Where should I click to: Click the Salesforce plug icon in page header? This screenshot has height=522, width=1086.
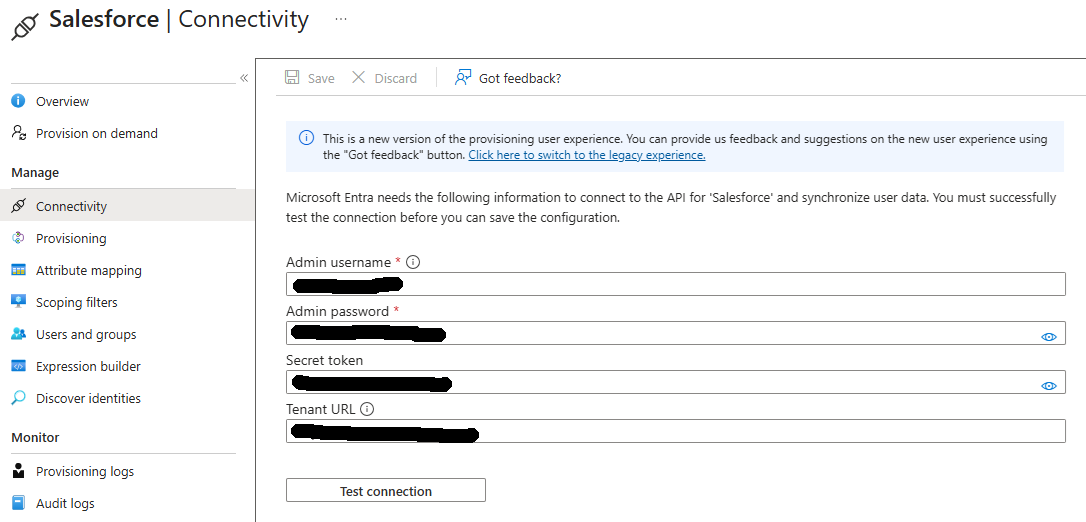(26, 25)
